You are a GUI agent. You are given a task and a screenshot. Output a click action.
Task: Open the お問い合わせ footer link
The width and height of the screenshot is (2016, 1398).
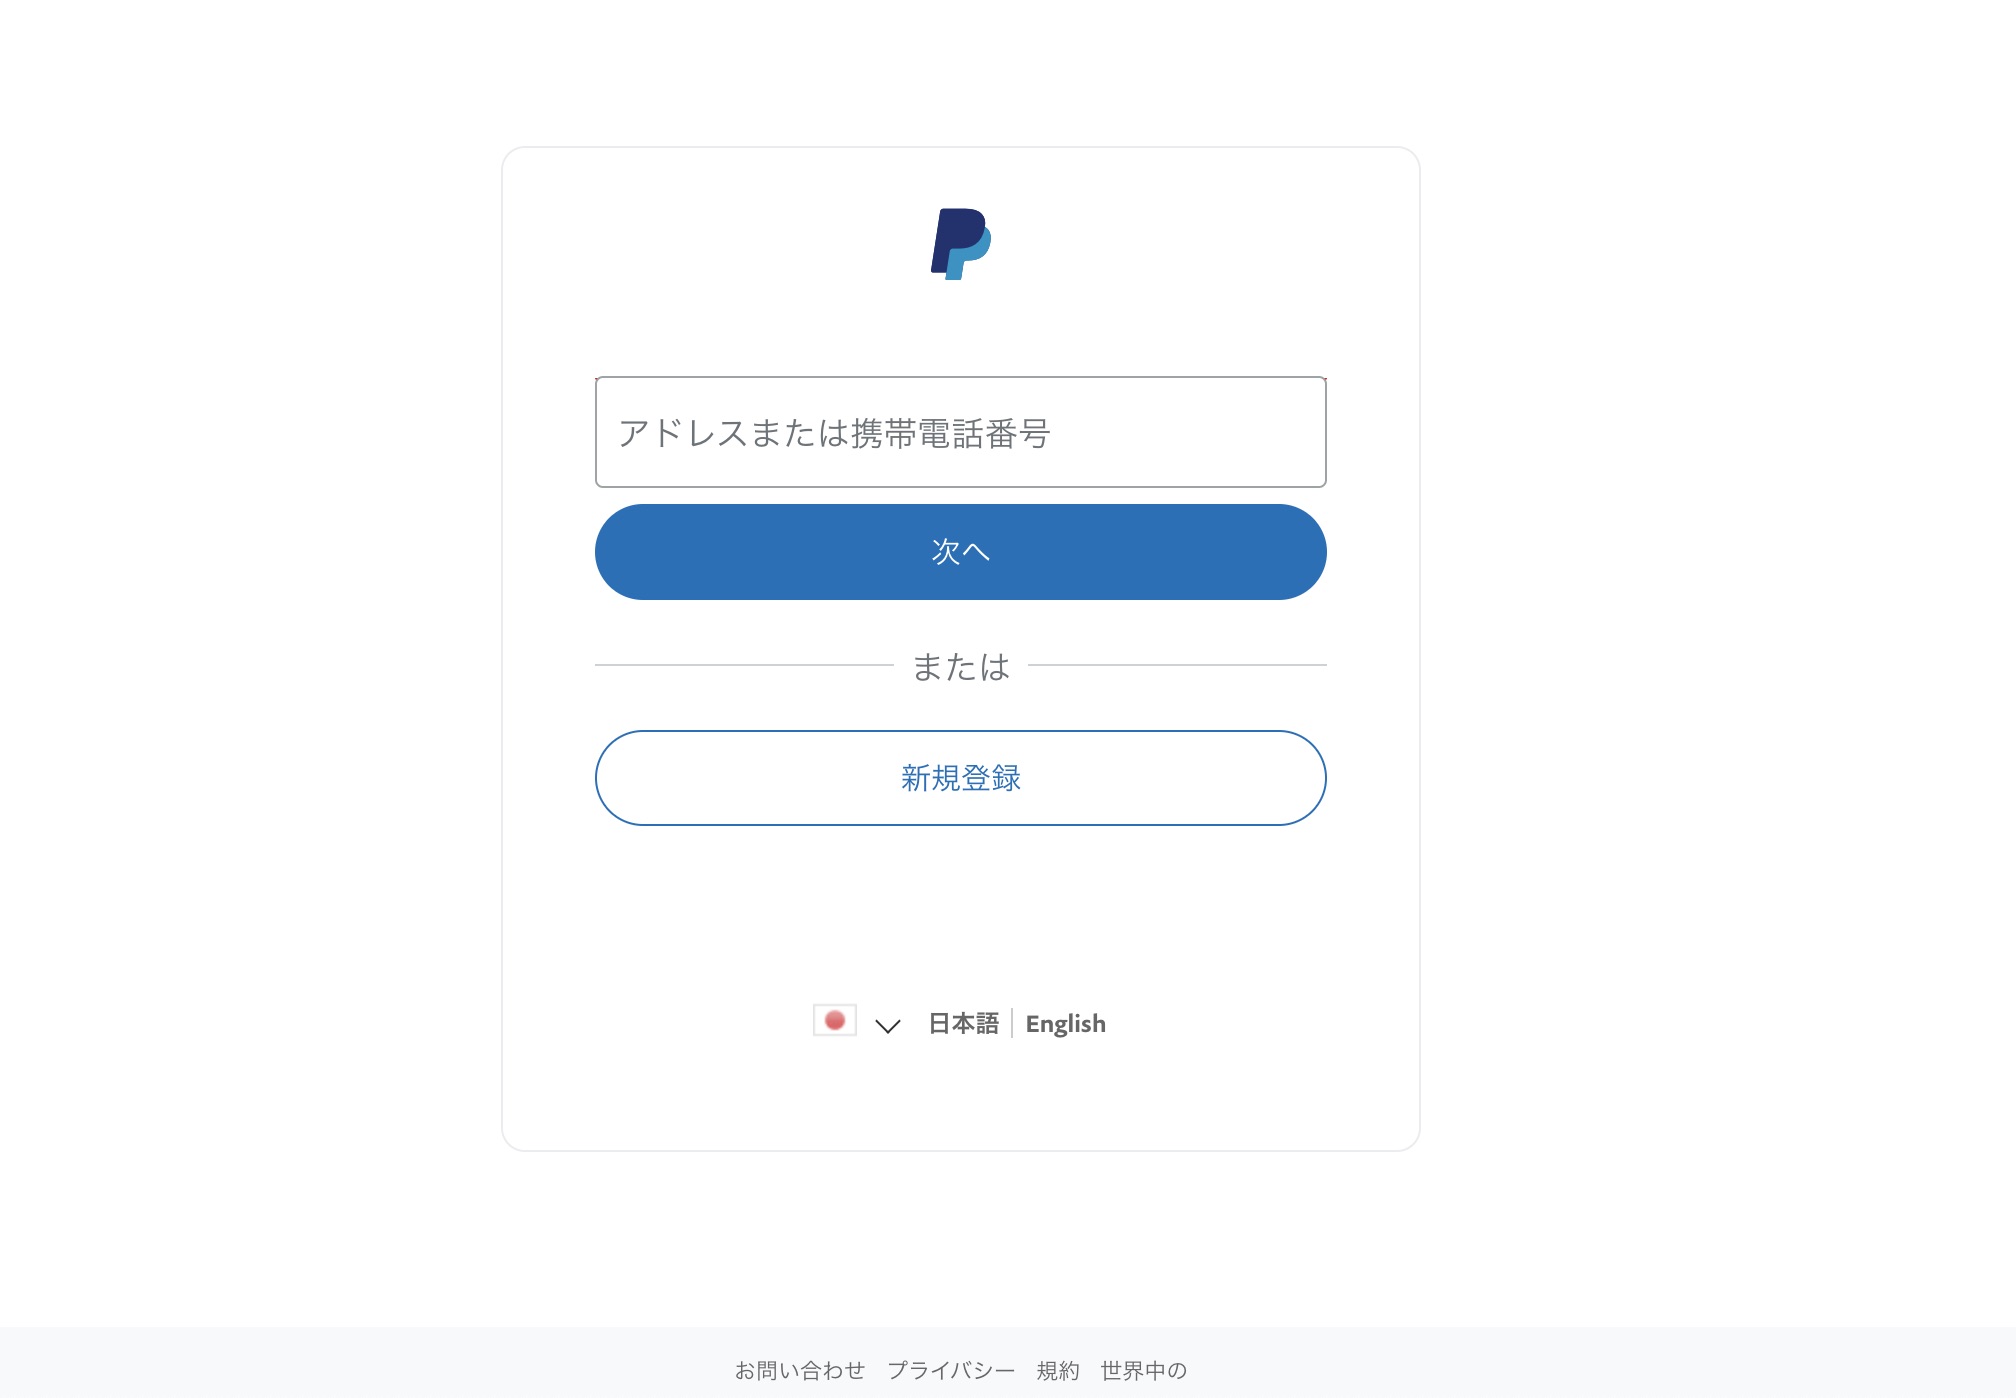tap(800, 1370)
